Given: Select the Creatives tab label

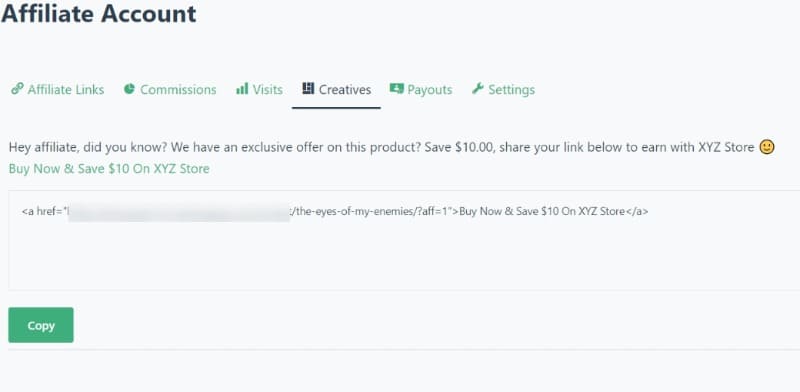Looking at the screenshot, I should click(x=345, y=90).
